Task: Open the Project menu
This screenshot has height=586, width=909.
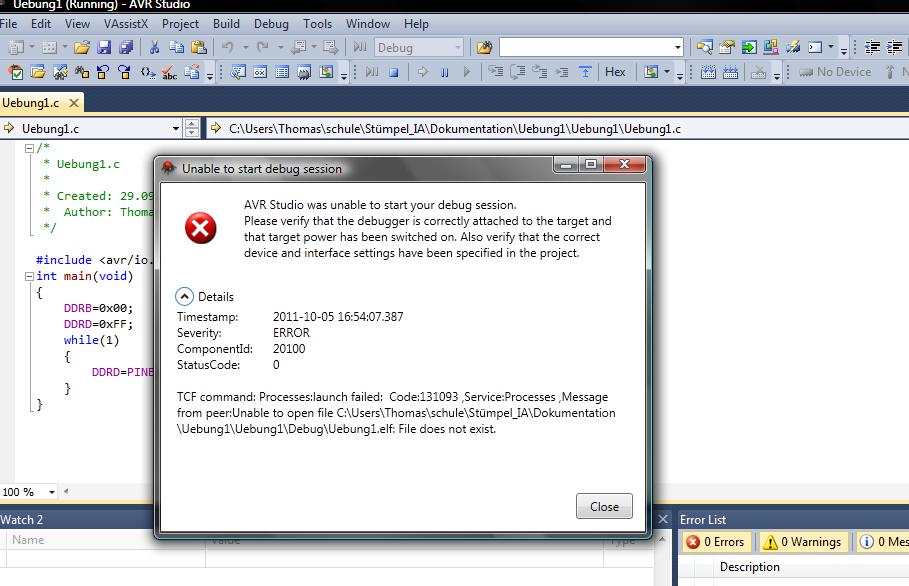Action: [180, 24]
